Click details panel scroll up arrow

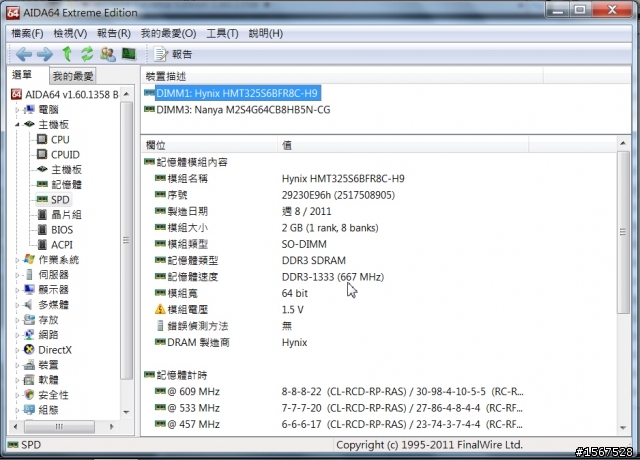click(x=623, y=143)
